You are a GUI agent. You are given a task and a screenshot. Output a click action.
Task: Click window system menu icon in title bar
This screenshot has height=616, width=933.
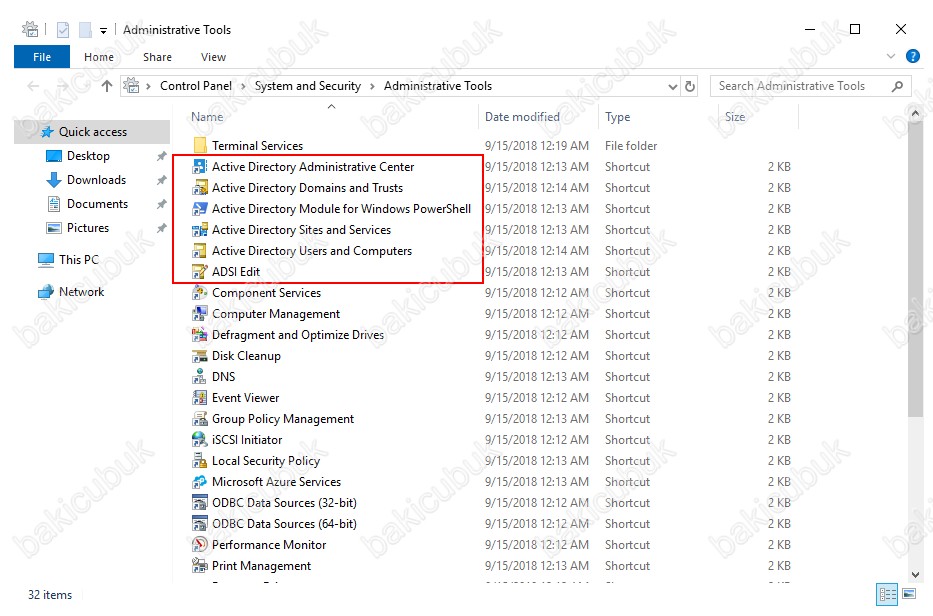30,29
